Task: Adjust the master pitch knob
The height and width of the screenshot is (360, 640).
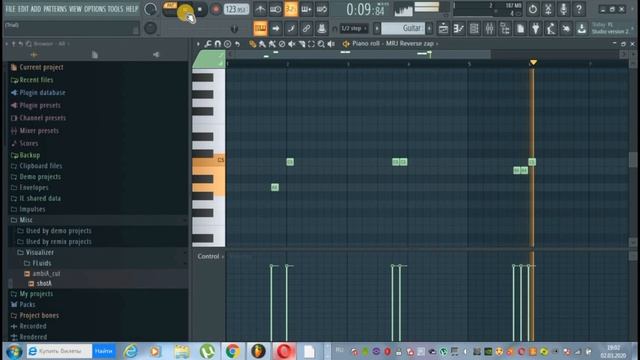Action: (x=150, y=28)
